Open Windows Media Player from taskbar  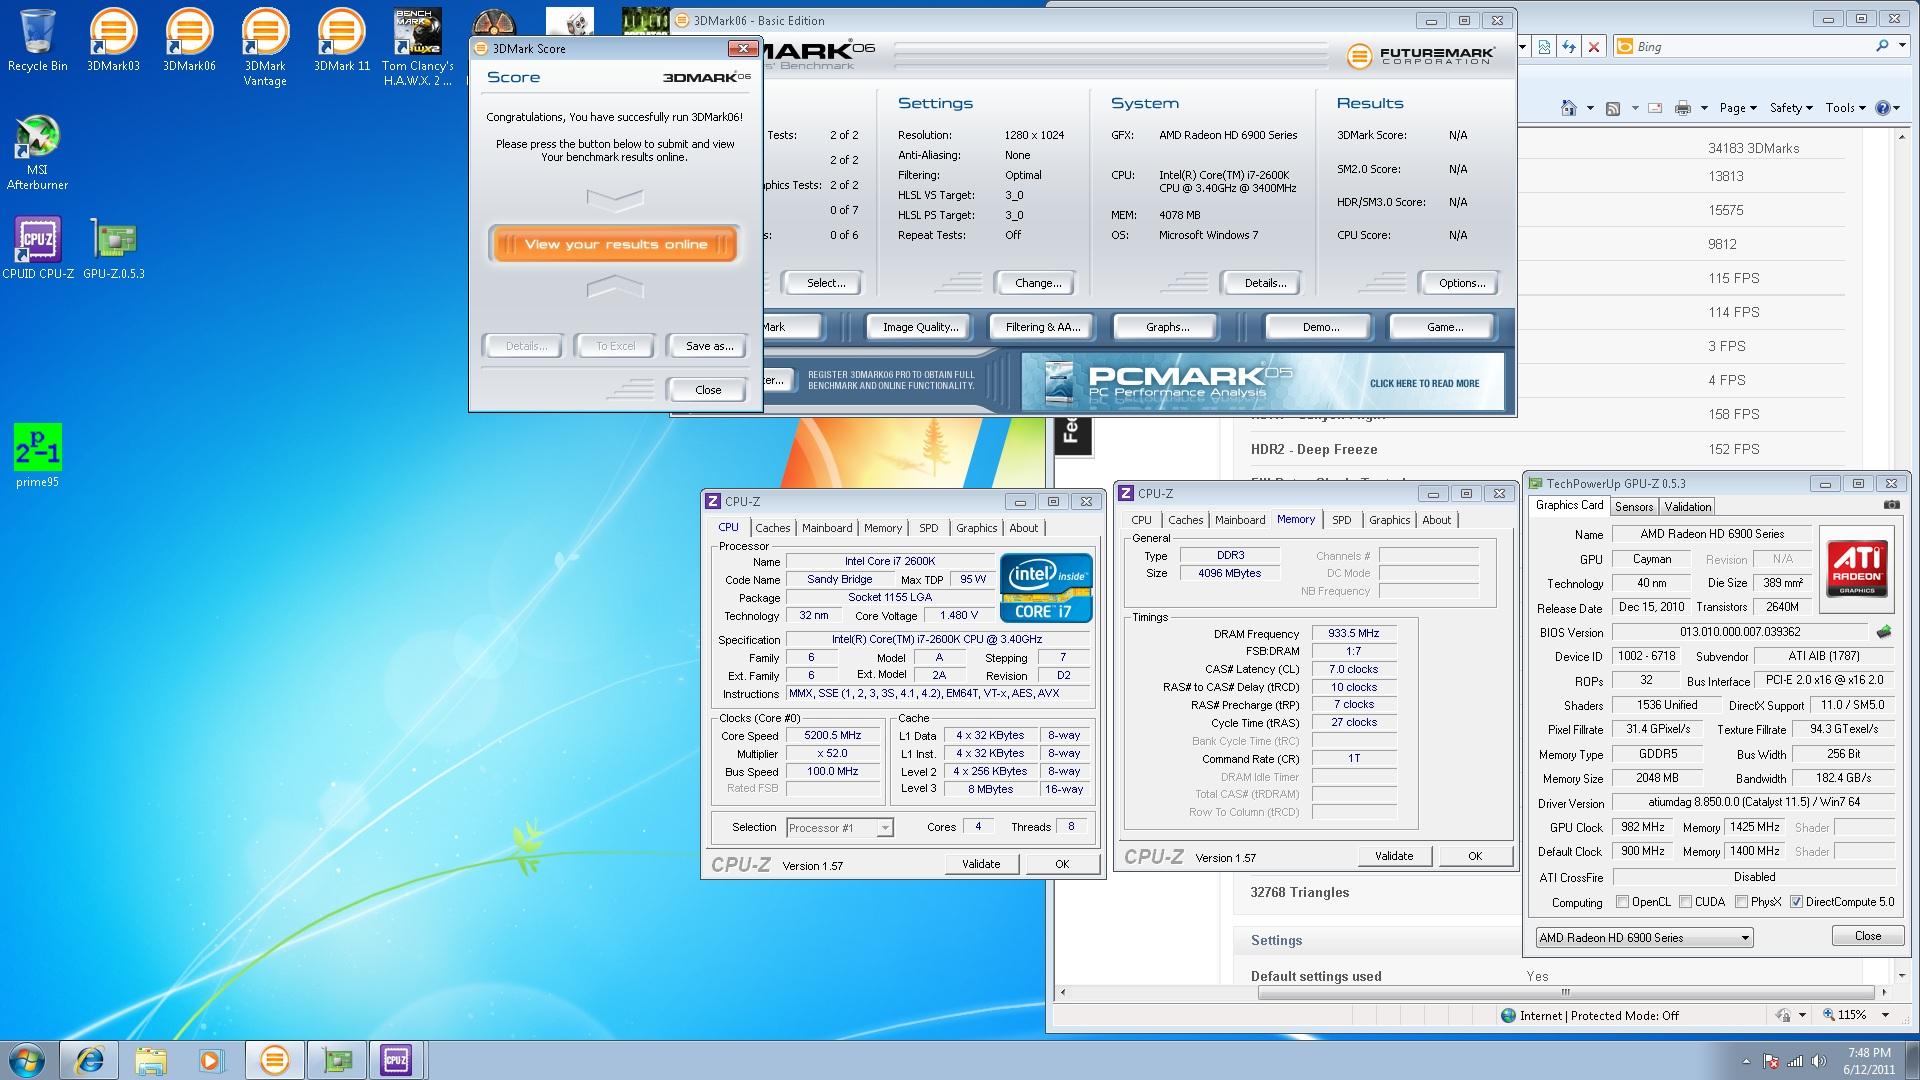pos(210,1060)
